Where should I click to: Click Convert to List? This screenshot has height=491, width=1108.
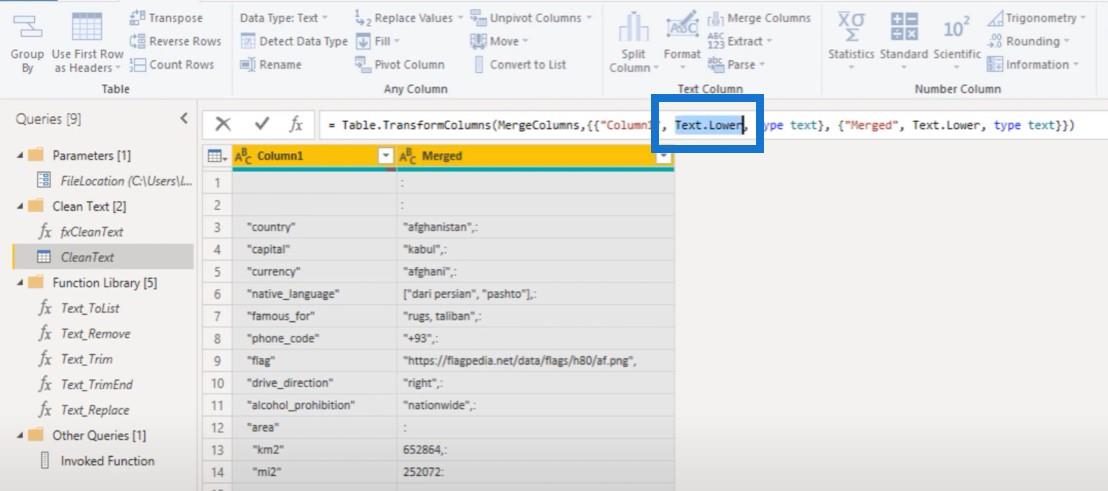pyautogui.click(x=519, y=65)
